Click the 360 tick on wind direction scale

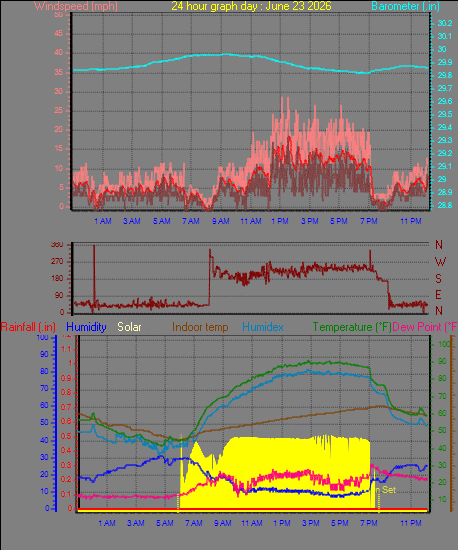pyautogui.click(x=57, y=244)
